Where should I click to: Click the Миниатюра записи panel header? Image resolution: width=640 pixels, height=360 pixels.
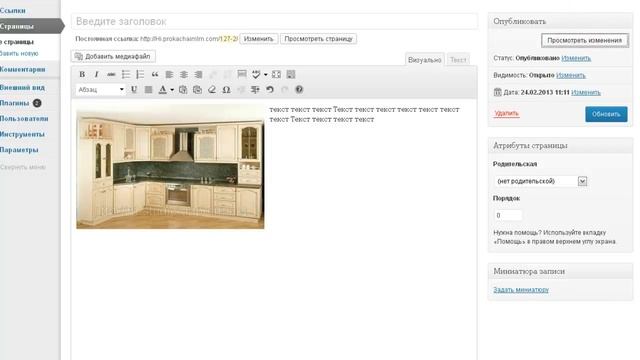560,271
